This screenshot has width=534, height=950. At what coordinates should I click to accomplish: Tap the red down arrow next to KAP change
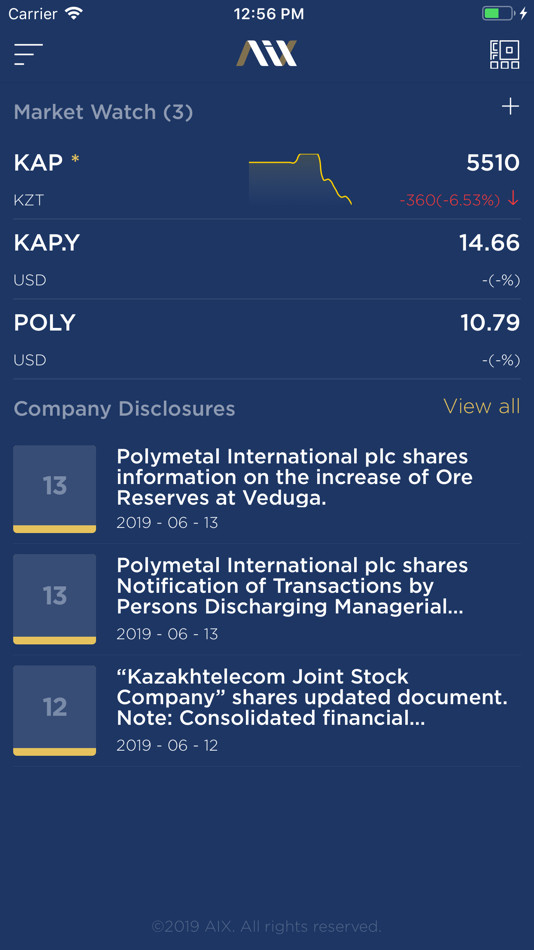(513, 198)
